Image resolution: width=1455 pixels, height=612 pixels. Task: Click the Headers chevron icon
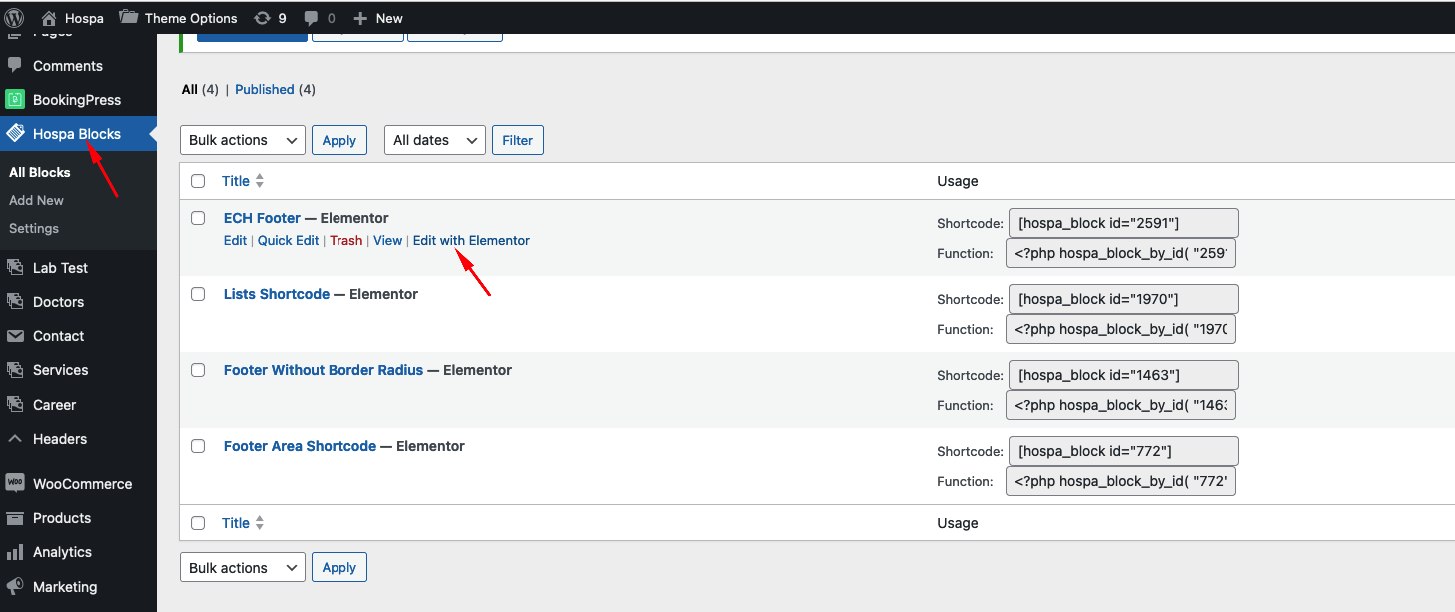14,438
